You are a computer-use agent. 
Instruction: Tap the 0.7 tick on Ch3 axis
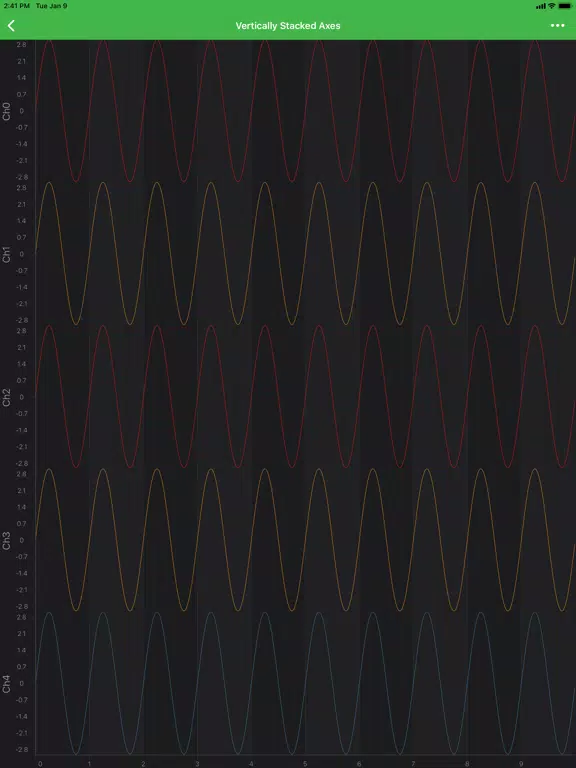point(22,524)
